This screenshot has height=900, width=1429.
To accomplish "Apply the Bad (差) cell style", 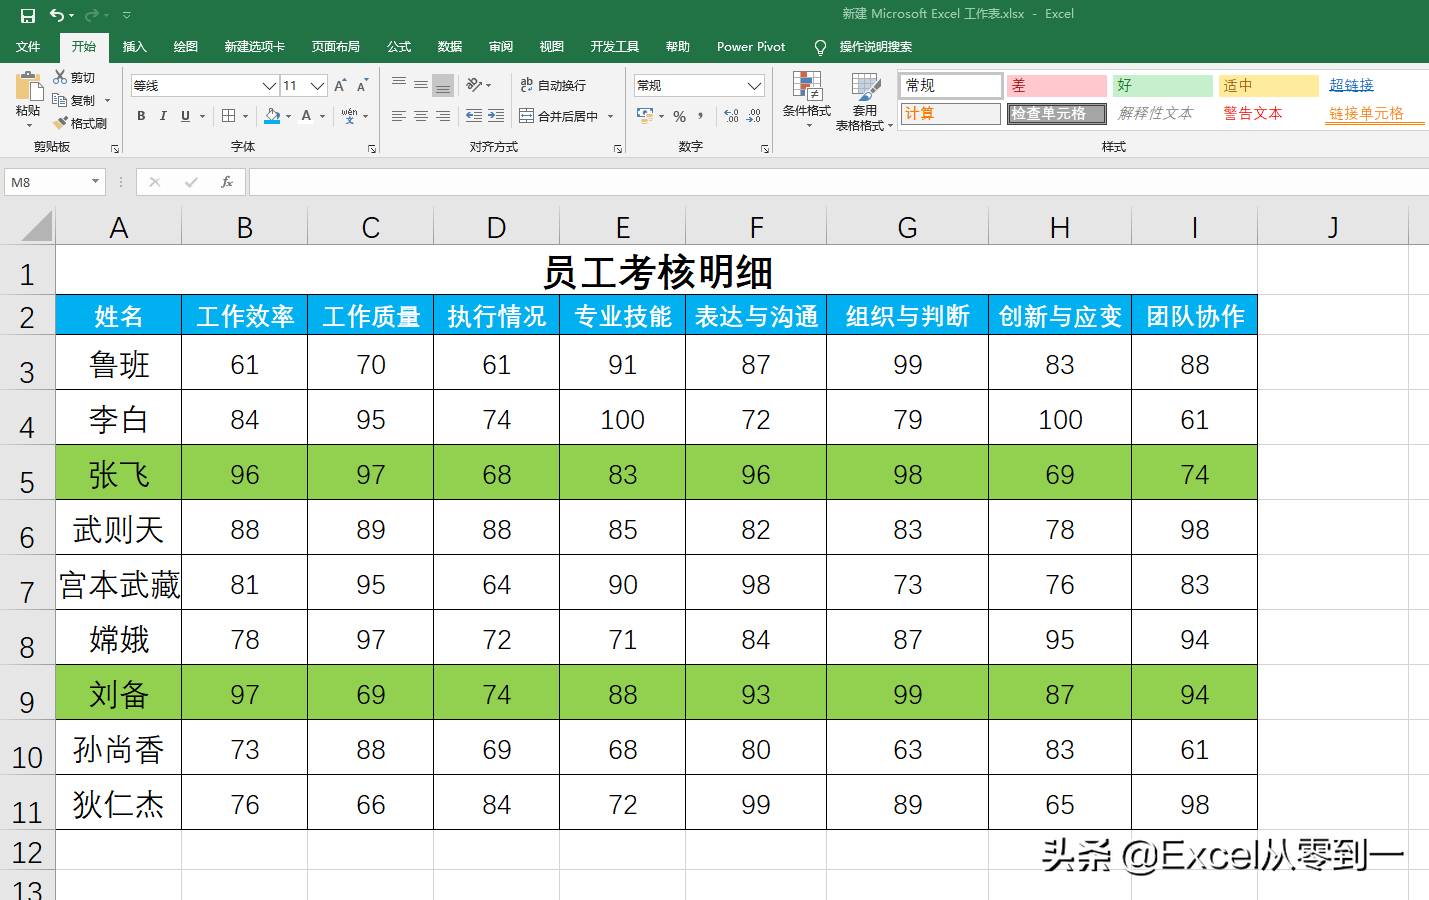I will [x=1056, y=86].
